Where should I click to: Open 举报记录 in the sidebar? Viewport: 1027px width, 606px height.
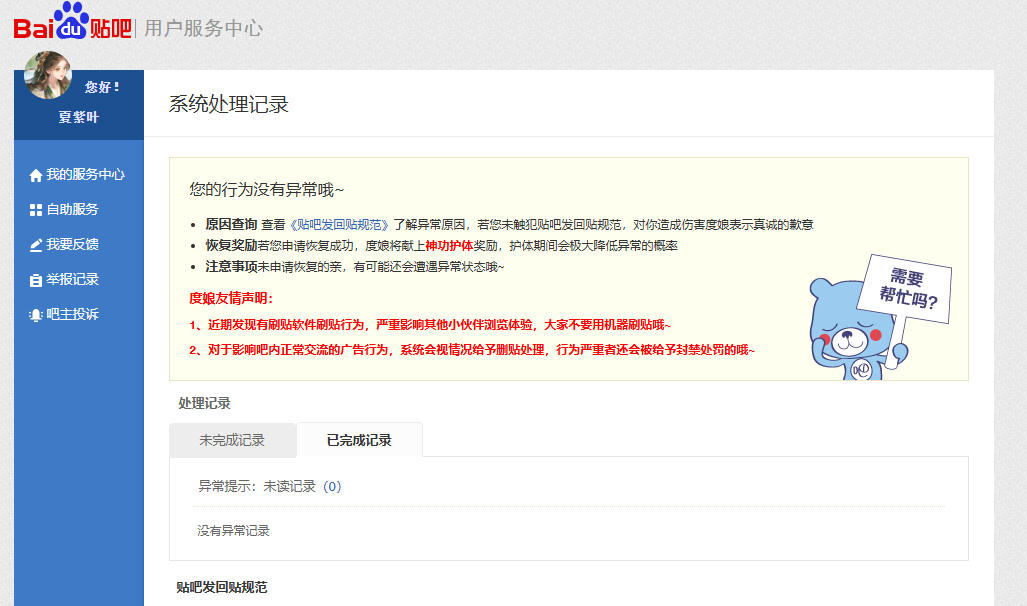pos(72,279)
